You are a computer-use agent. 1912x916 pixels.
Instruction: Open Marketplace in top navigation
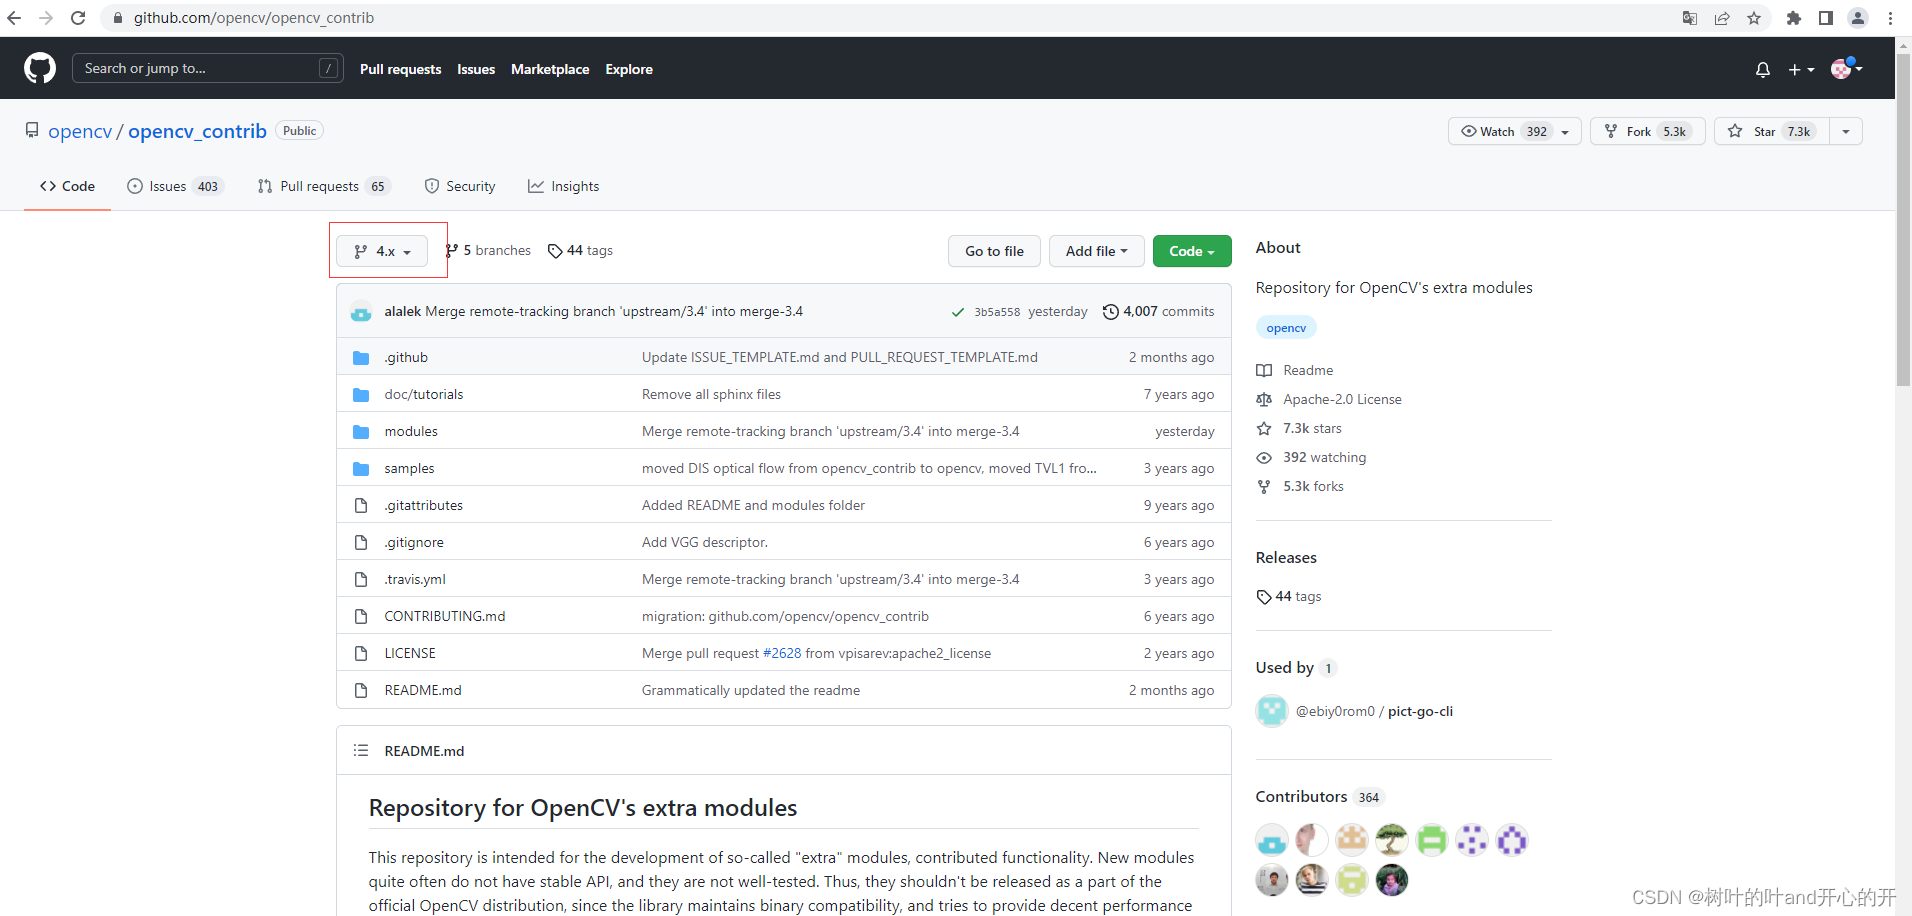coord(550,69)
